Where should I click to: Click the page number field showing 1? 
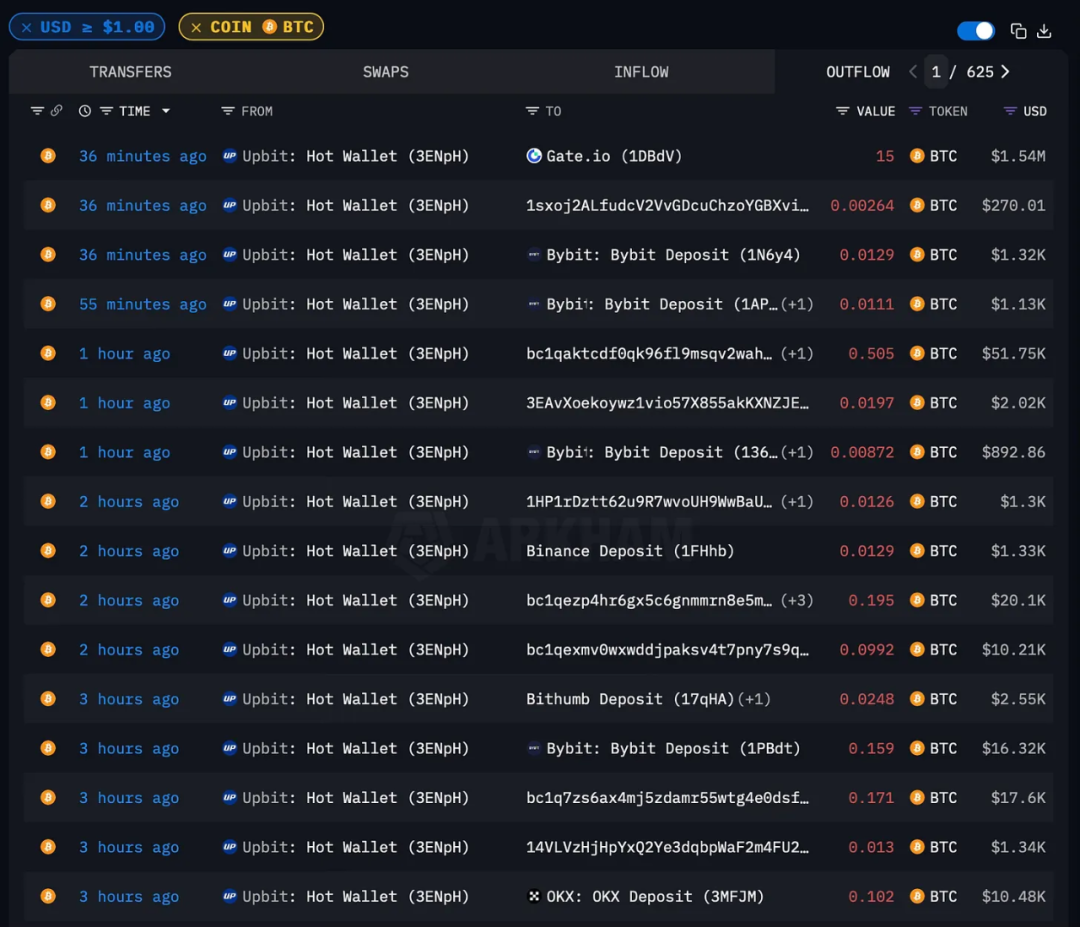[936, 71]
